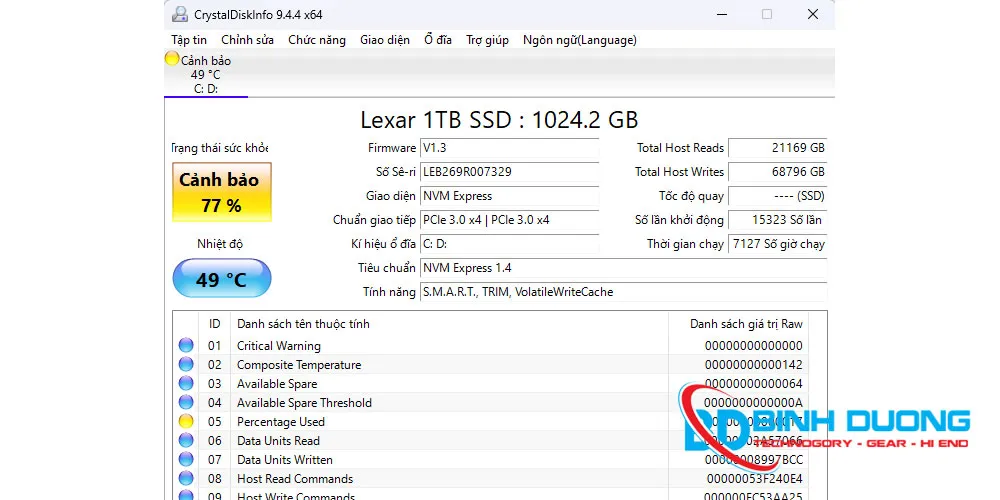Click the blue orb for Available Spare Threshold
The height and width of the screenshot is (500, 1000).
(x=186, y=402)
